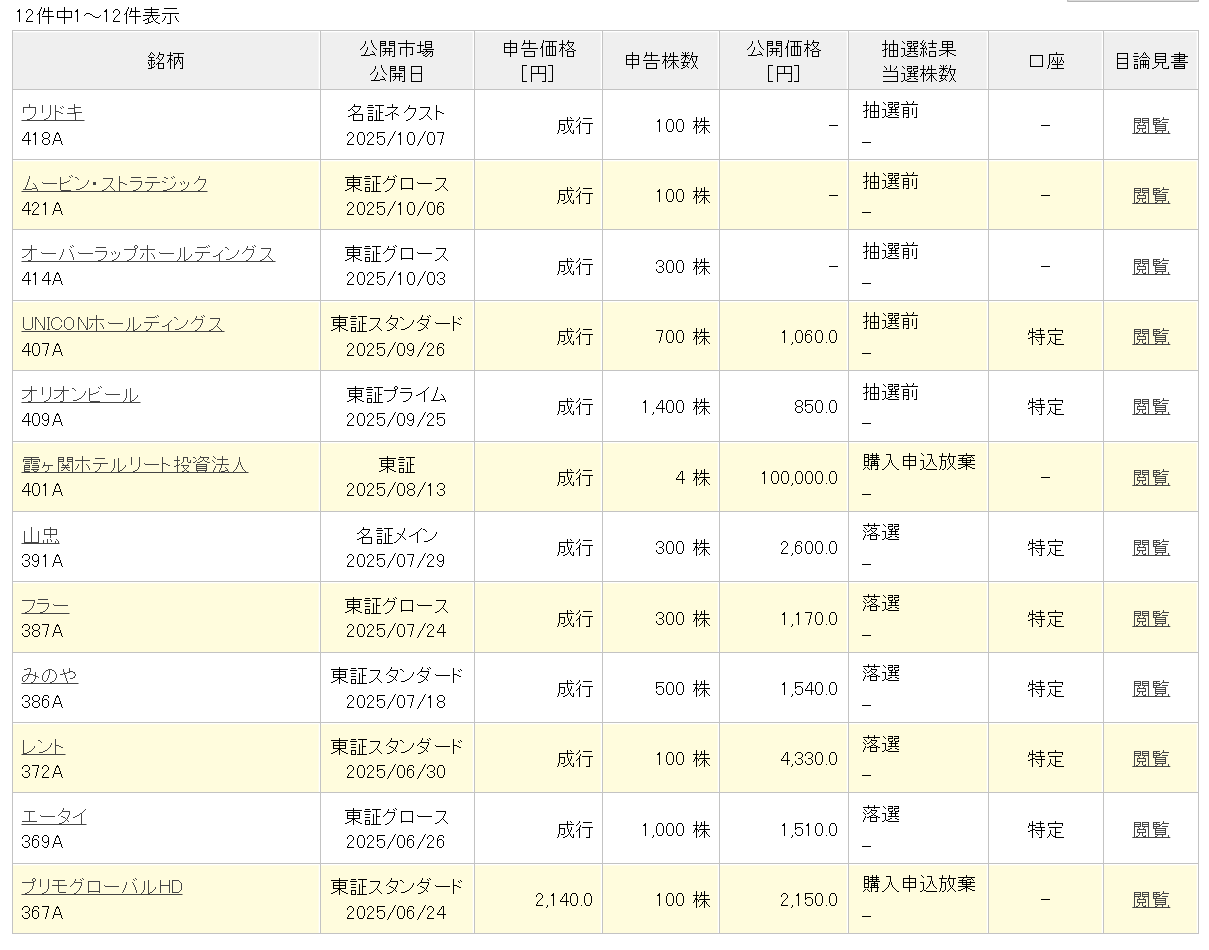
Task: Click the 山忠 stock name link
Action: (x=40, y=535)
